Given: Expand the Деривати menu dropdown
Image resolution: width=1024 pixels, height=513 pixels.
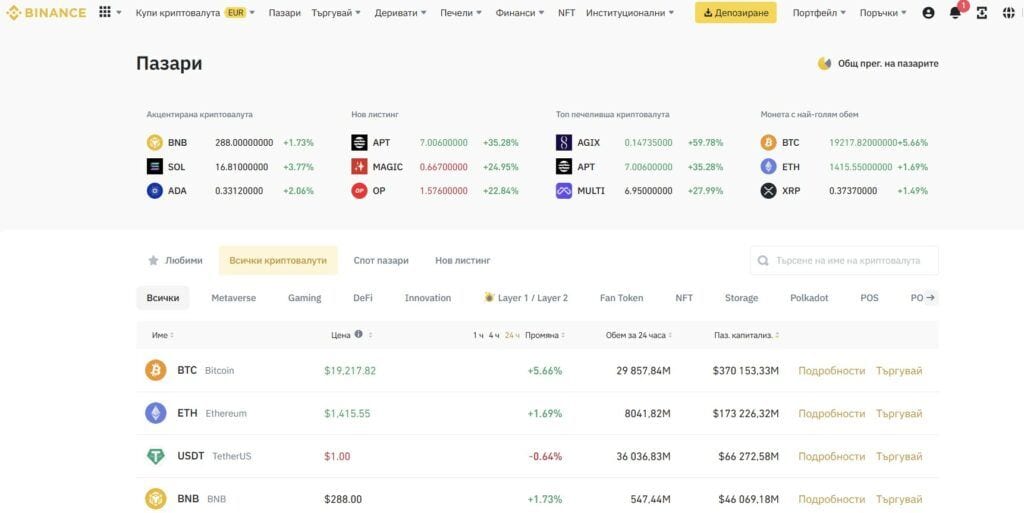Looking at the screenshot, I should point(400,12).
